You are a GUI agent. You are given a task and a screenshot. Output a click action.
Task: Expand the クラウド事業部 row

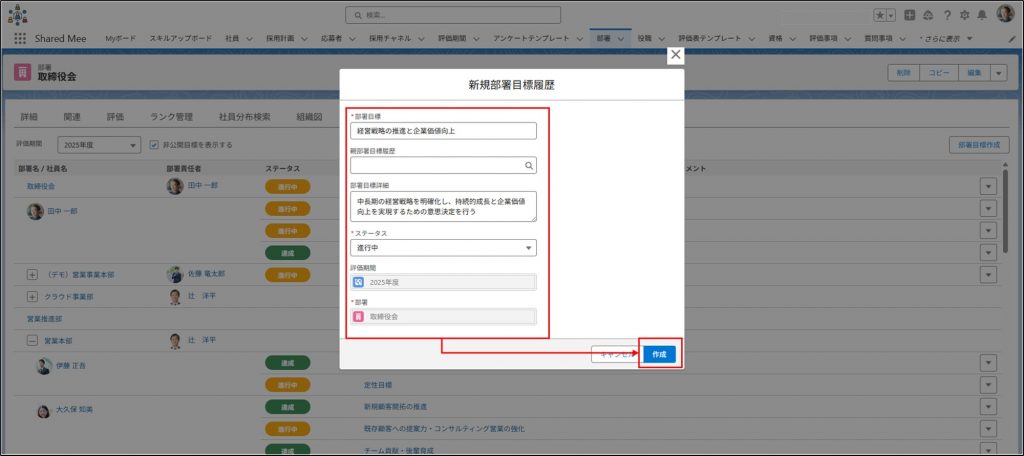32,297
